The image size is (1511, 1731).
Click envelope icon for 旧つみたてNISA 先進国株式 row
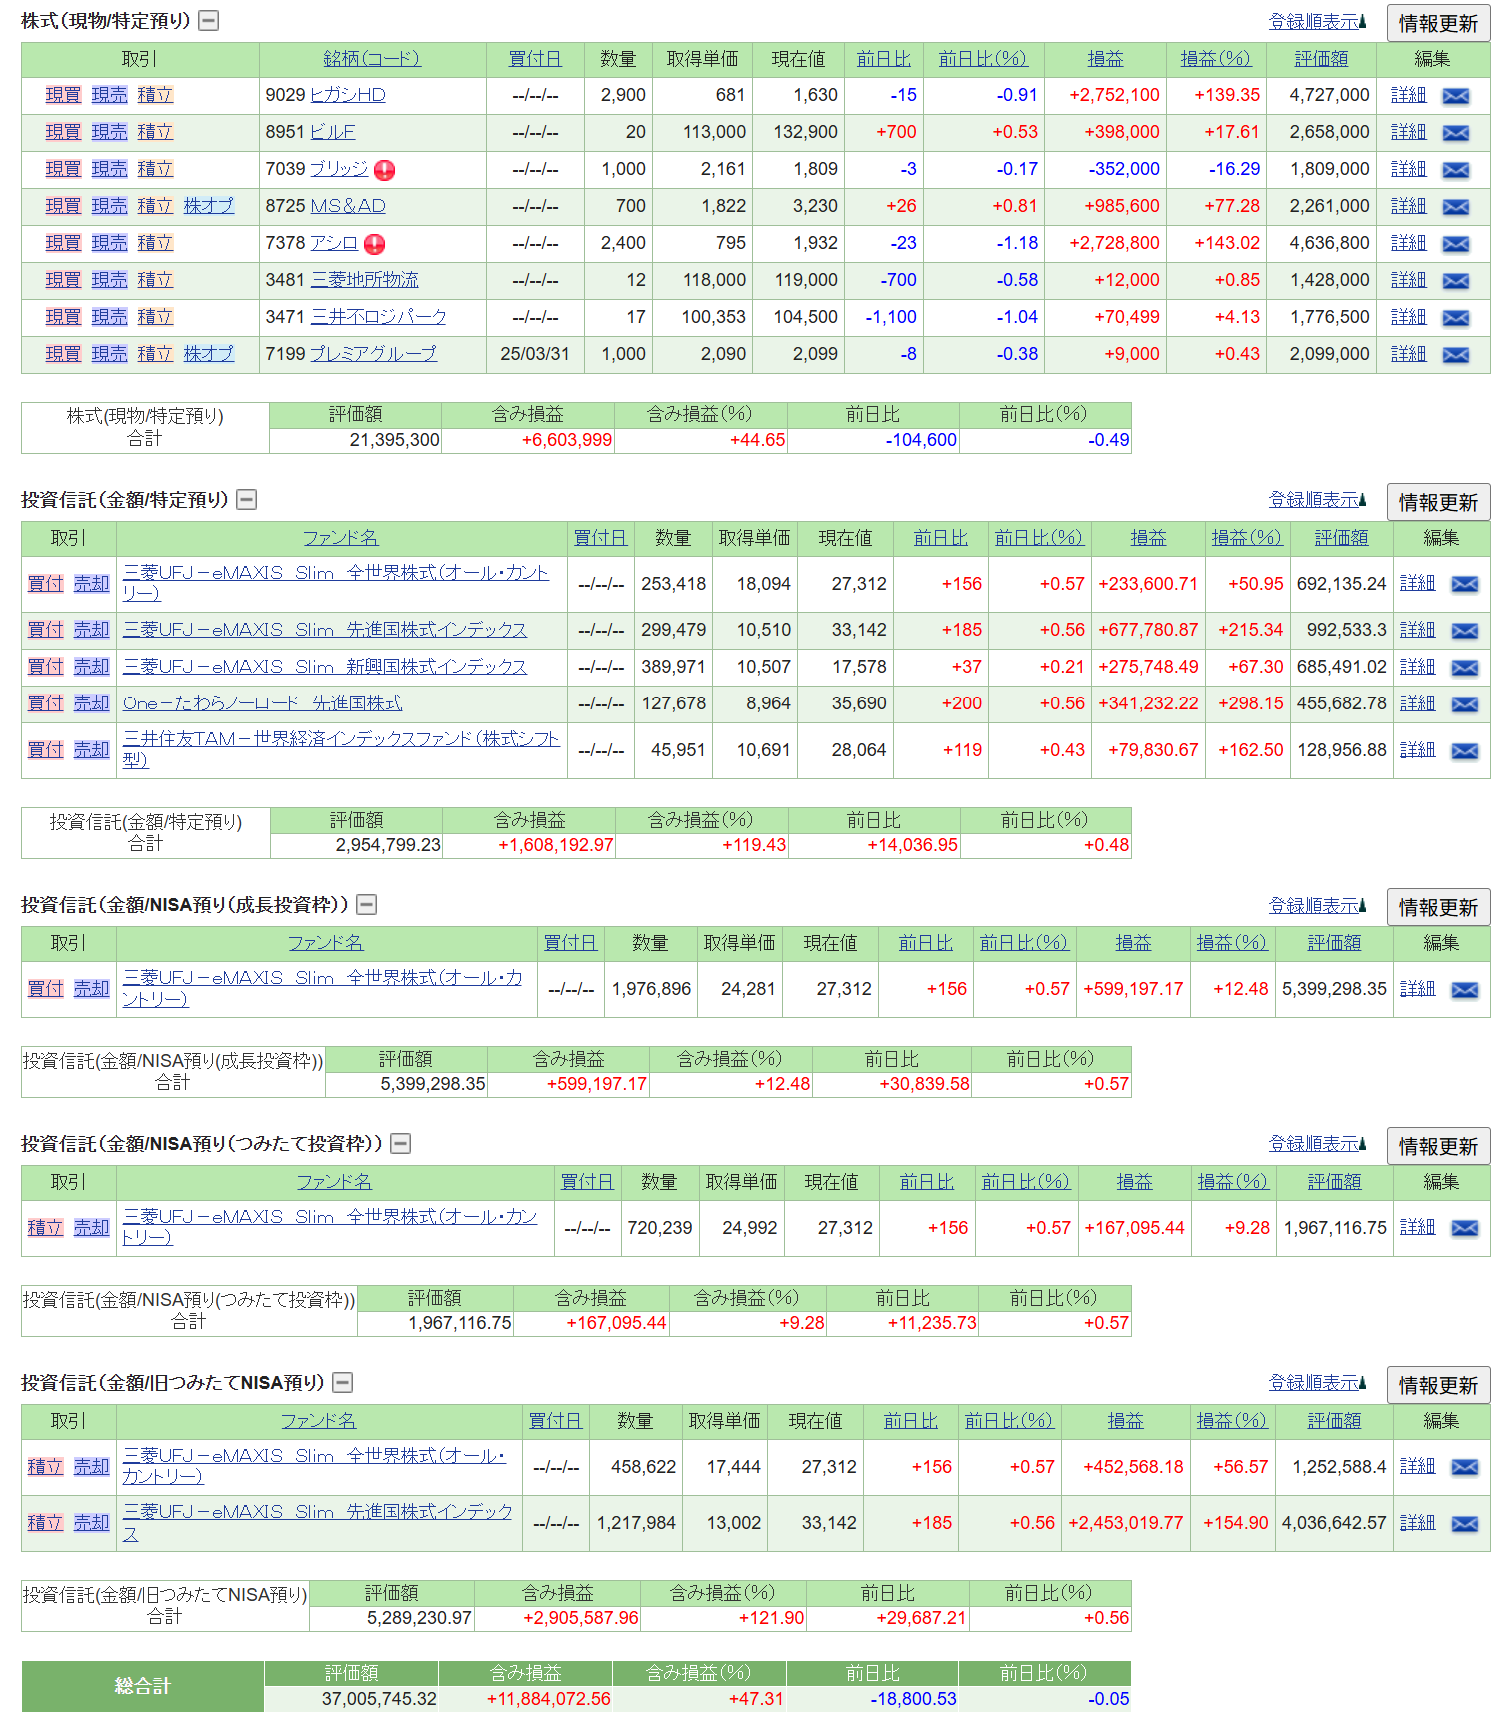pyautogui.click(x=1465, y=1524)
